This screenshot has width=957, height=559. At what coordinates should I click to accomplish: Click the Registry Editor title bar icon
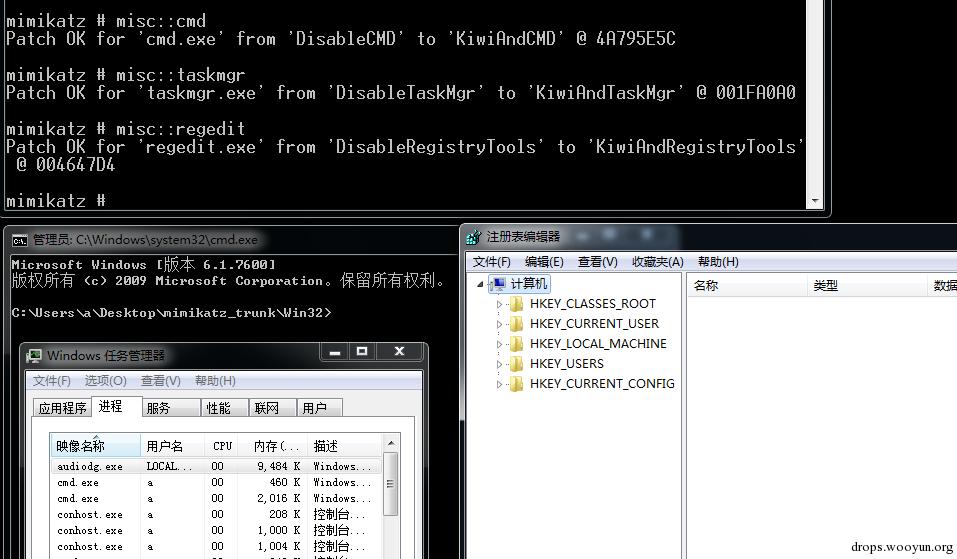[x=473, y=237]
